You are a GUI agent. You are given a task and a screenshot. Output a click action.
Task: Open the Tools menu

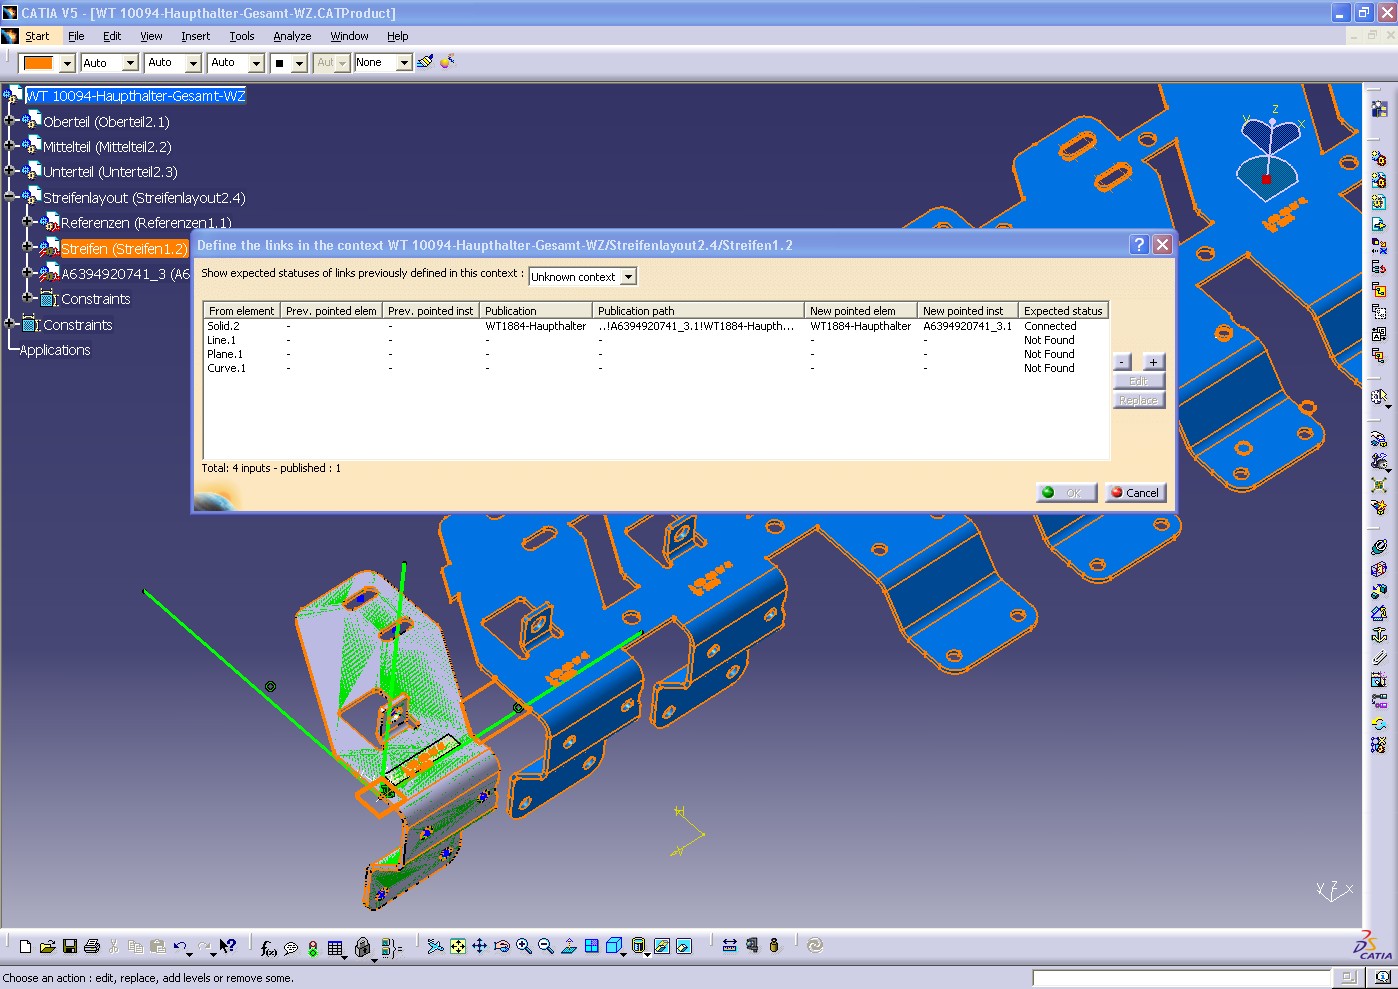click(x=242, y=36)
